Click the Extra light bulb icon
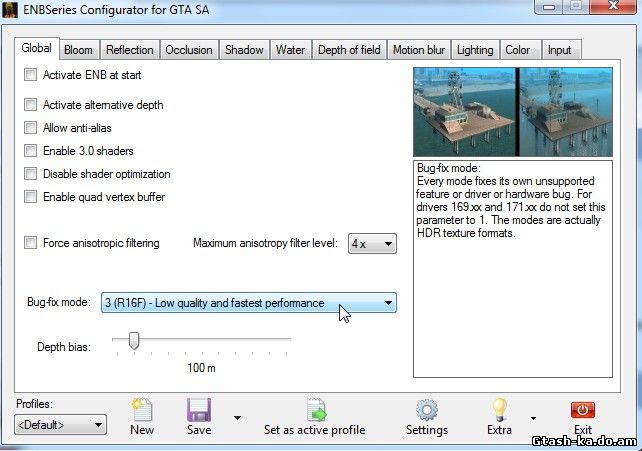 click(x=500, y=410)
